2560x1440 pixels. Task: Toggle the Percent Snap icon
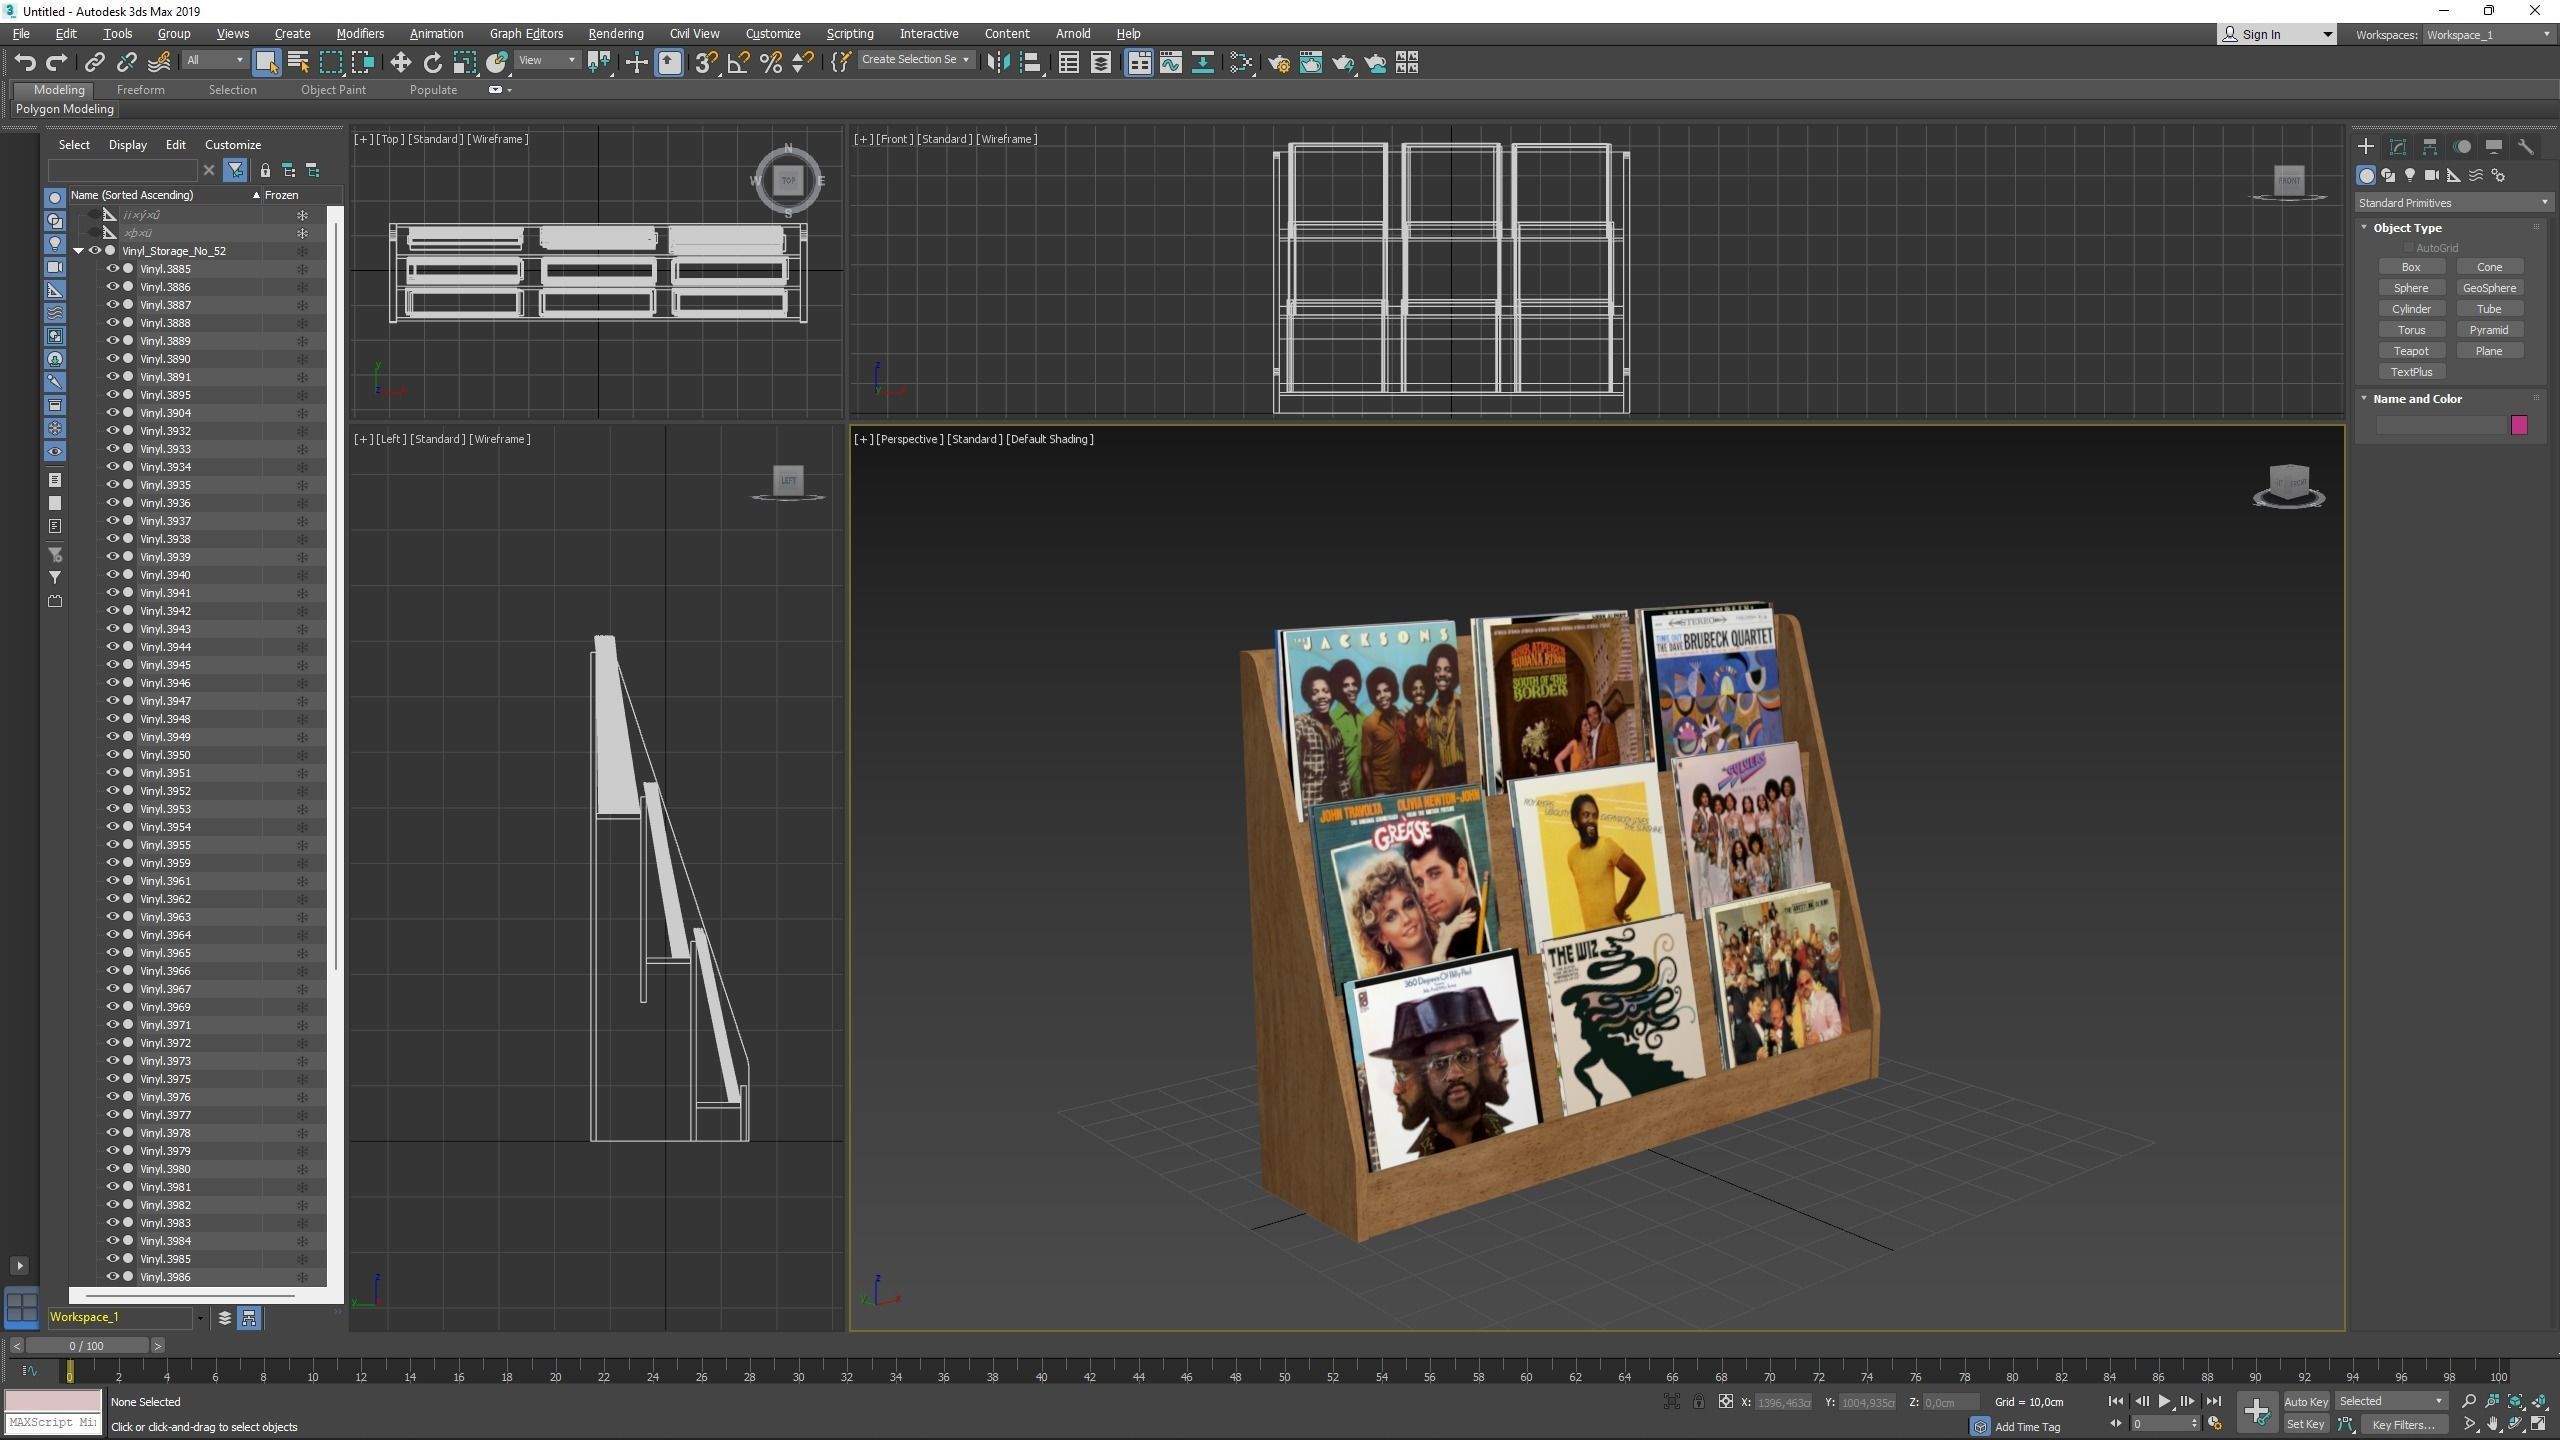coord(770,63)
